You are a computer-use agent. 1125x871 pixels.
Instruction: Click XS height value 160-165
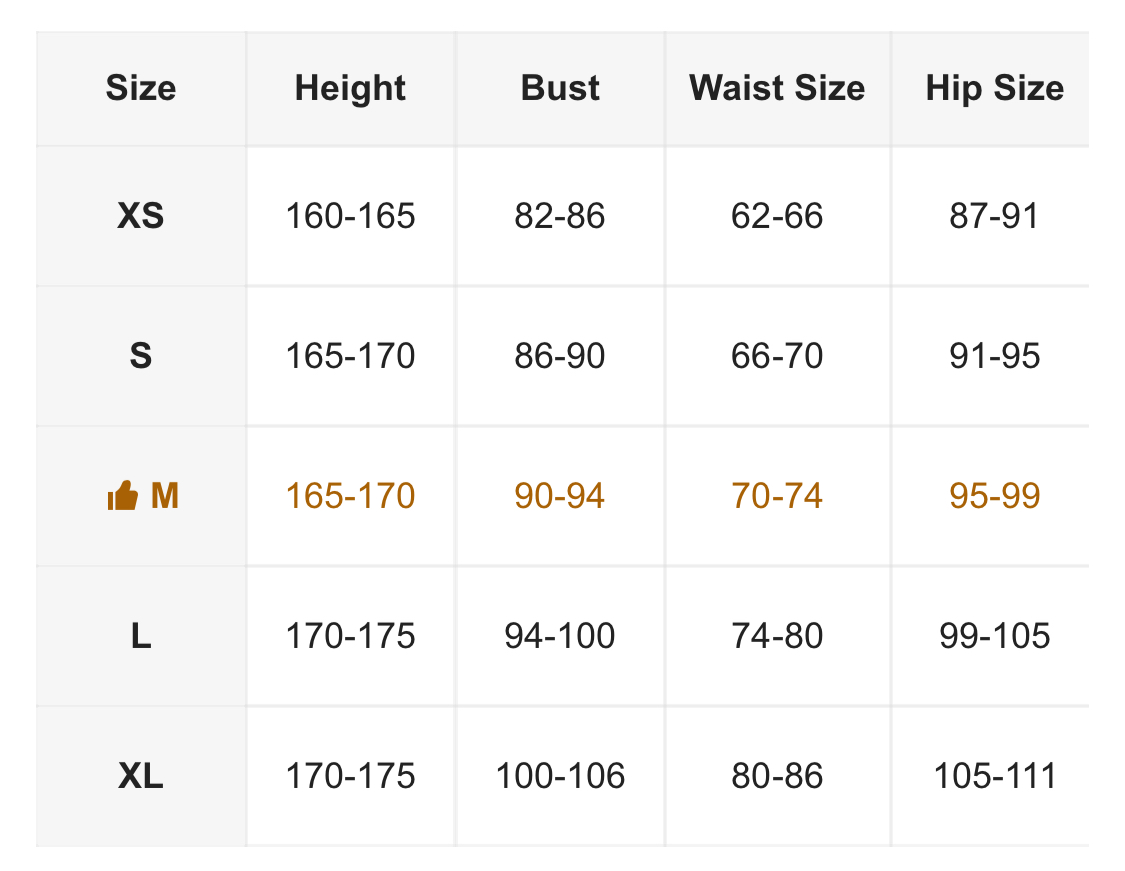(350, 216)
